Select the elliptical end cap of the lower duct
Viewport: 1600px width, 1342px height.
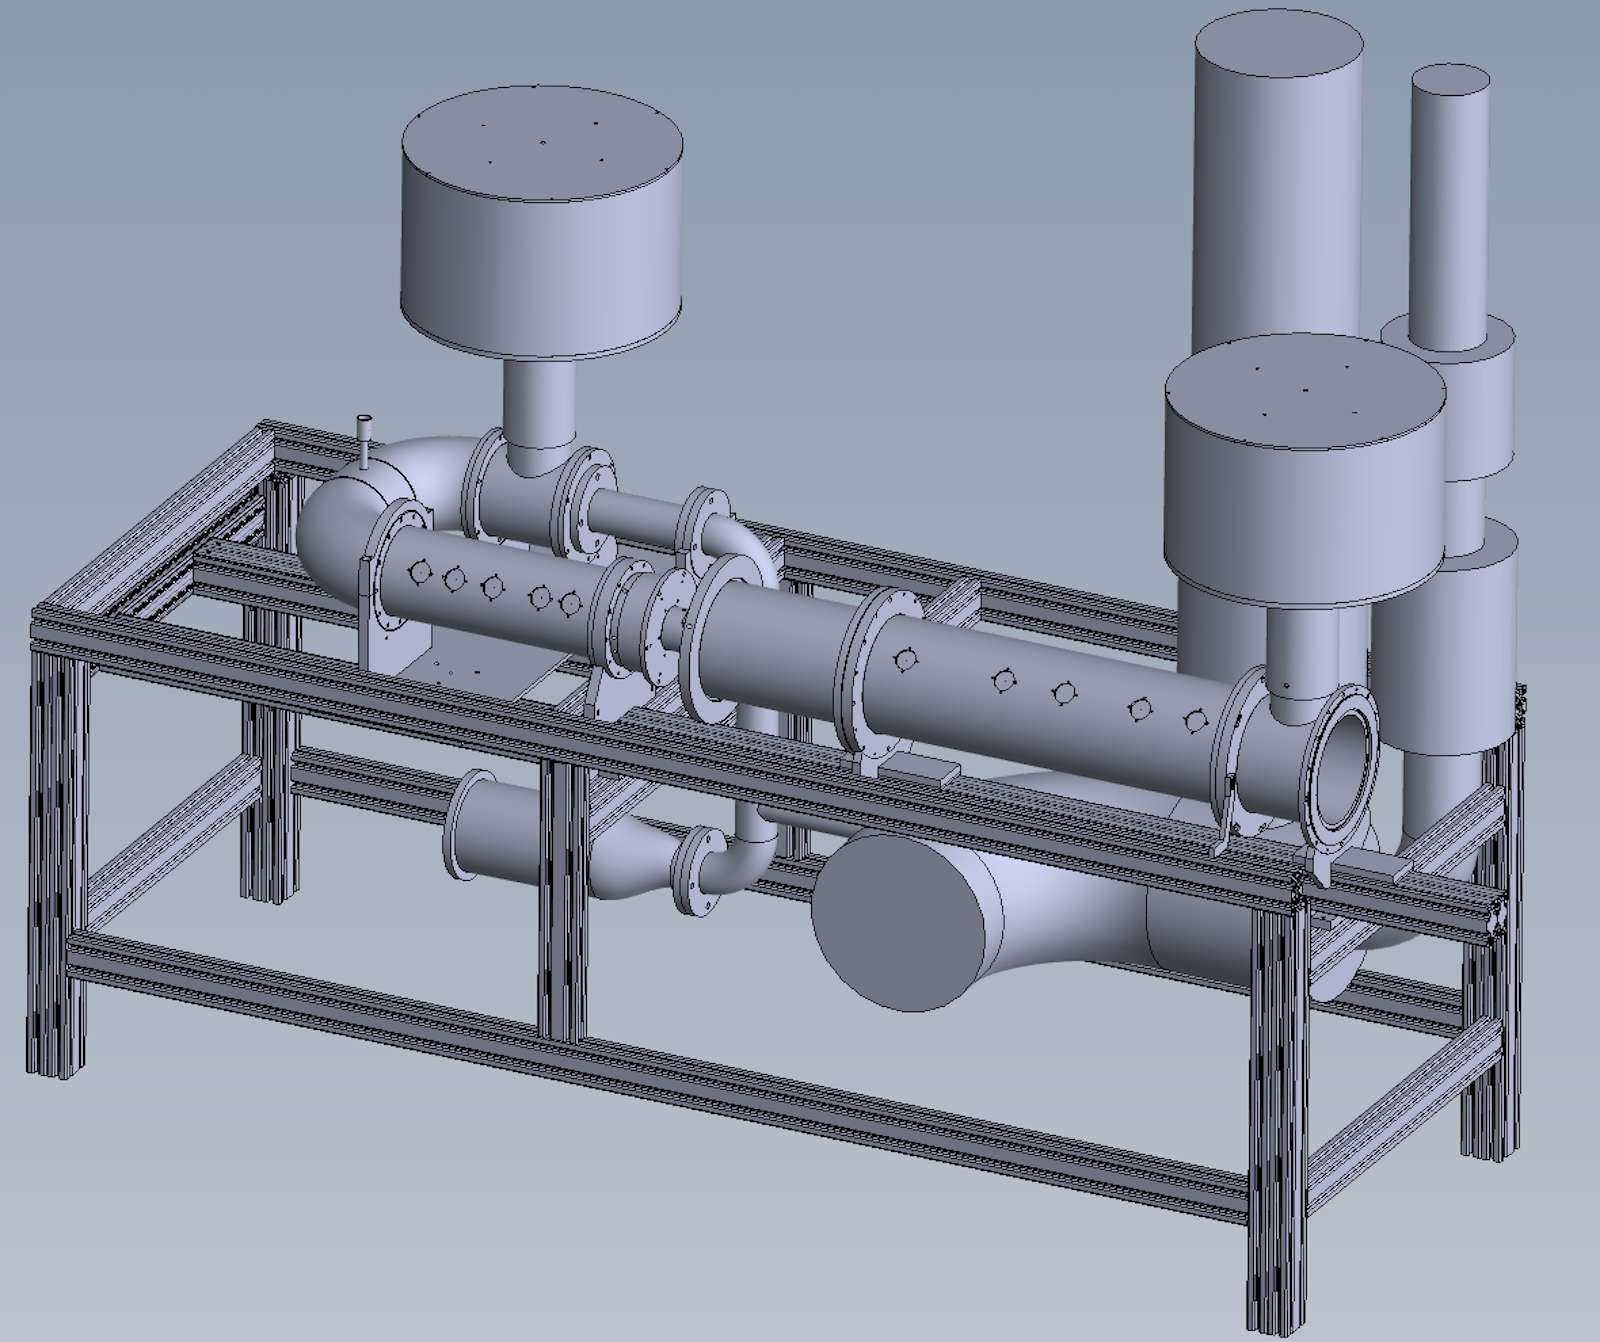(x=893, y=921)
